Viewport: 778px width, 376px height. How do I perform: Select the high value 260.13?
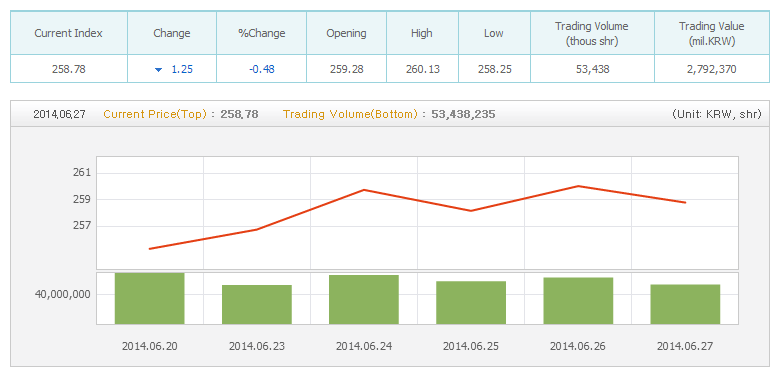[422, 69]
